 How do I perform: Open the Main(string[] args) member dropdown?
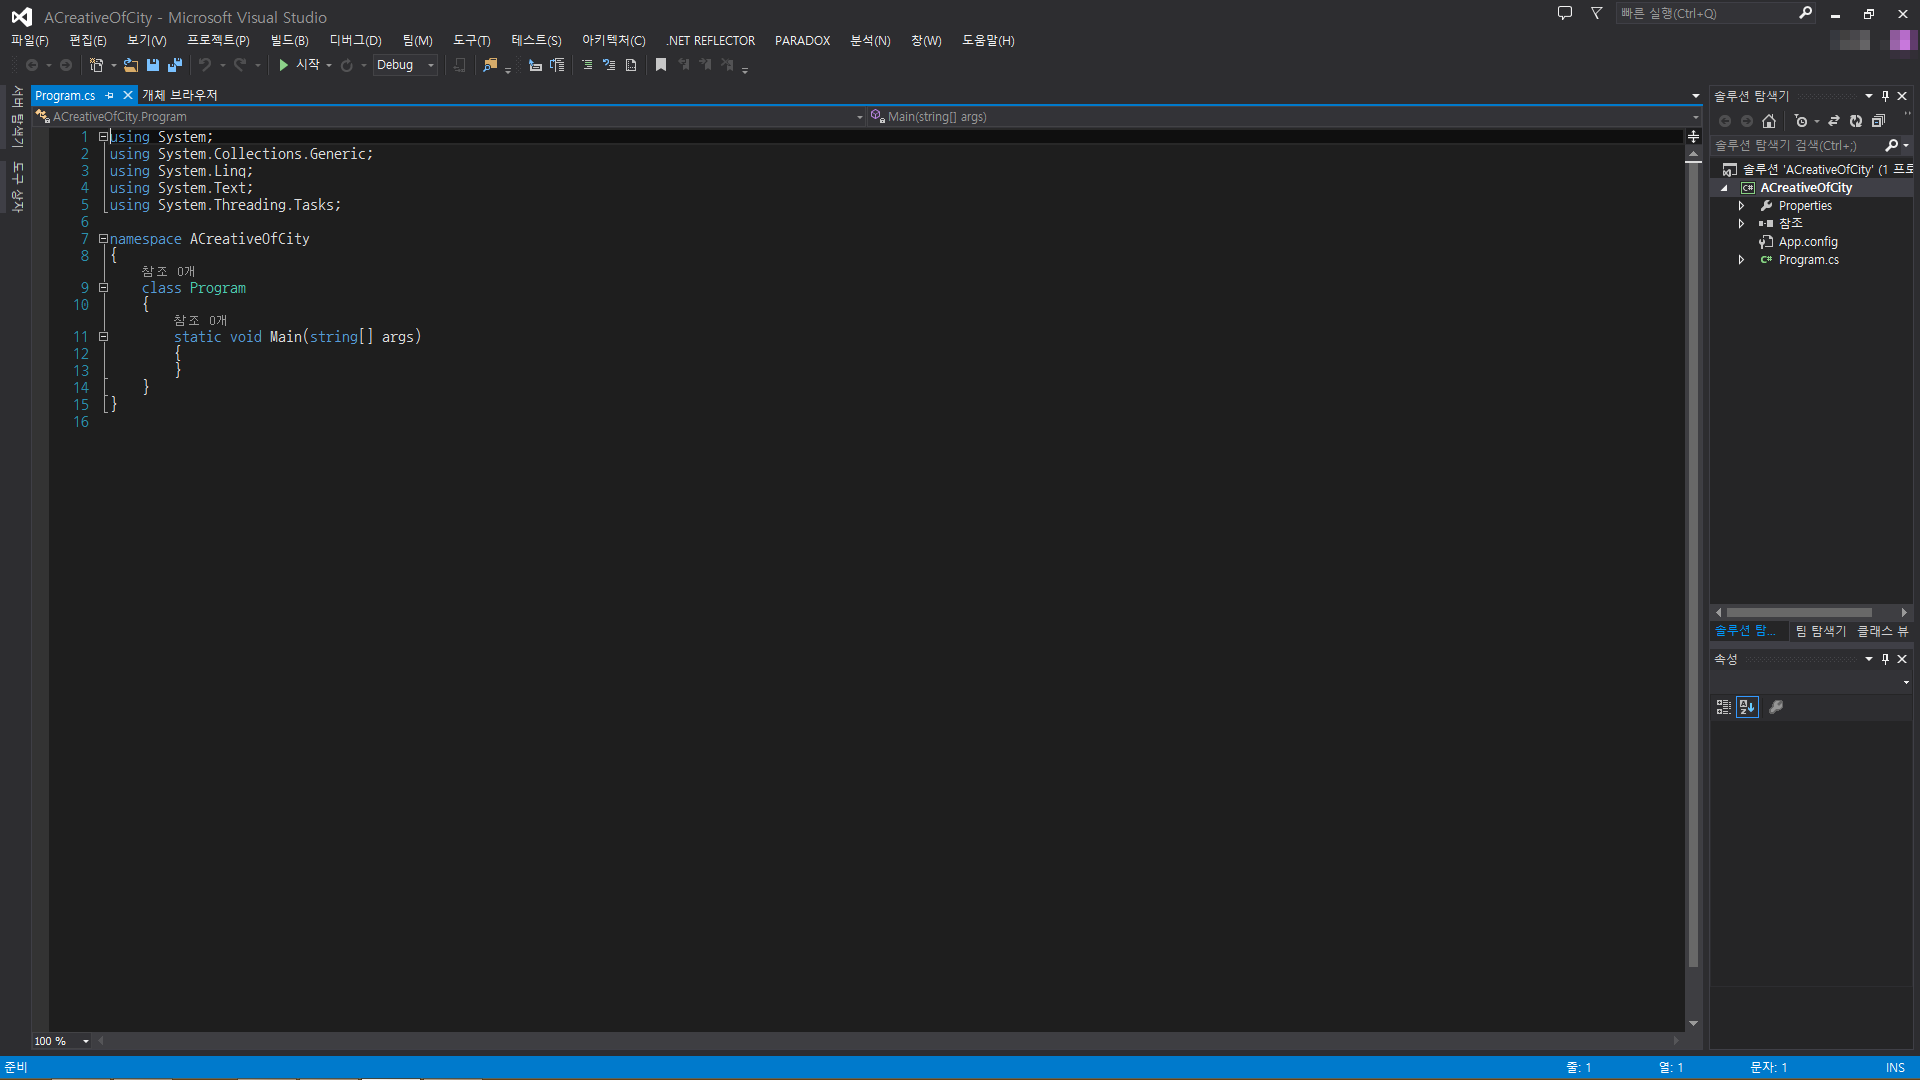[x=1284, y=117]
